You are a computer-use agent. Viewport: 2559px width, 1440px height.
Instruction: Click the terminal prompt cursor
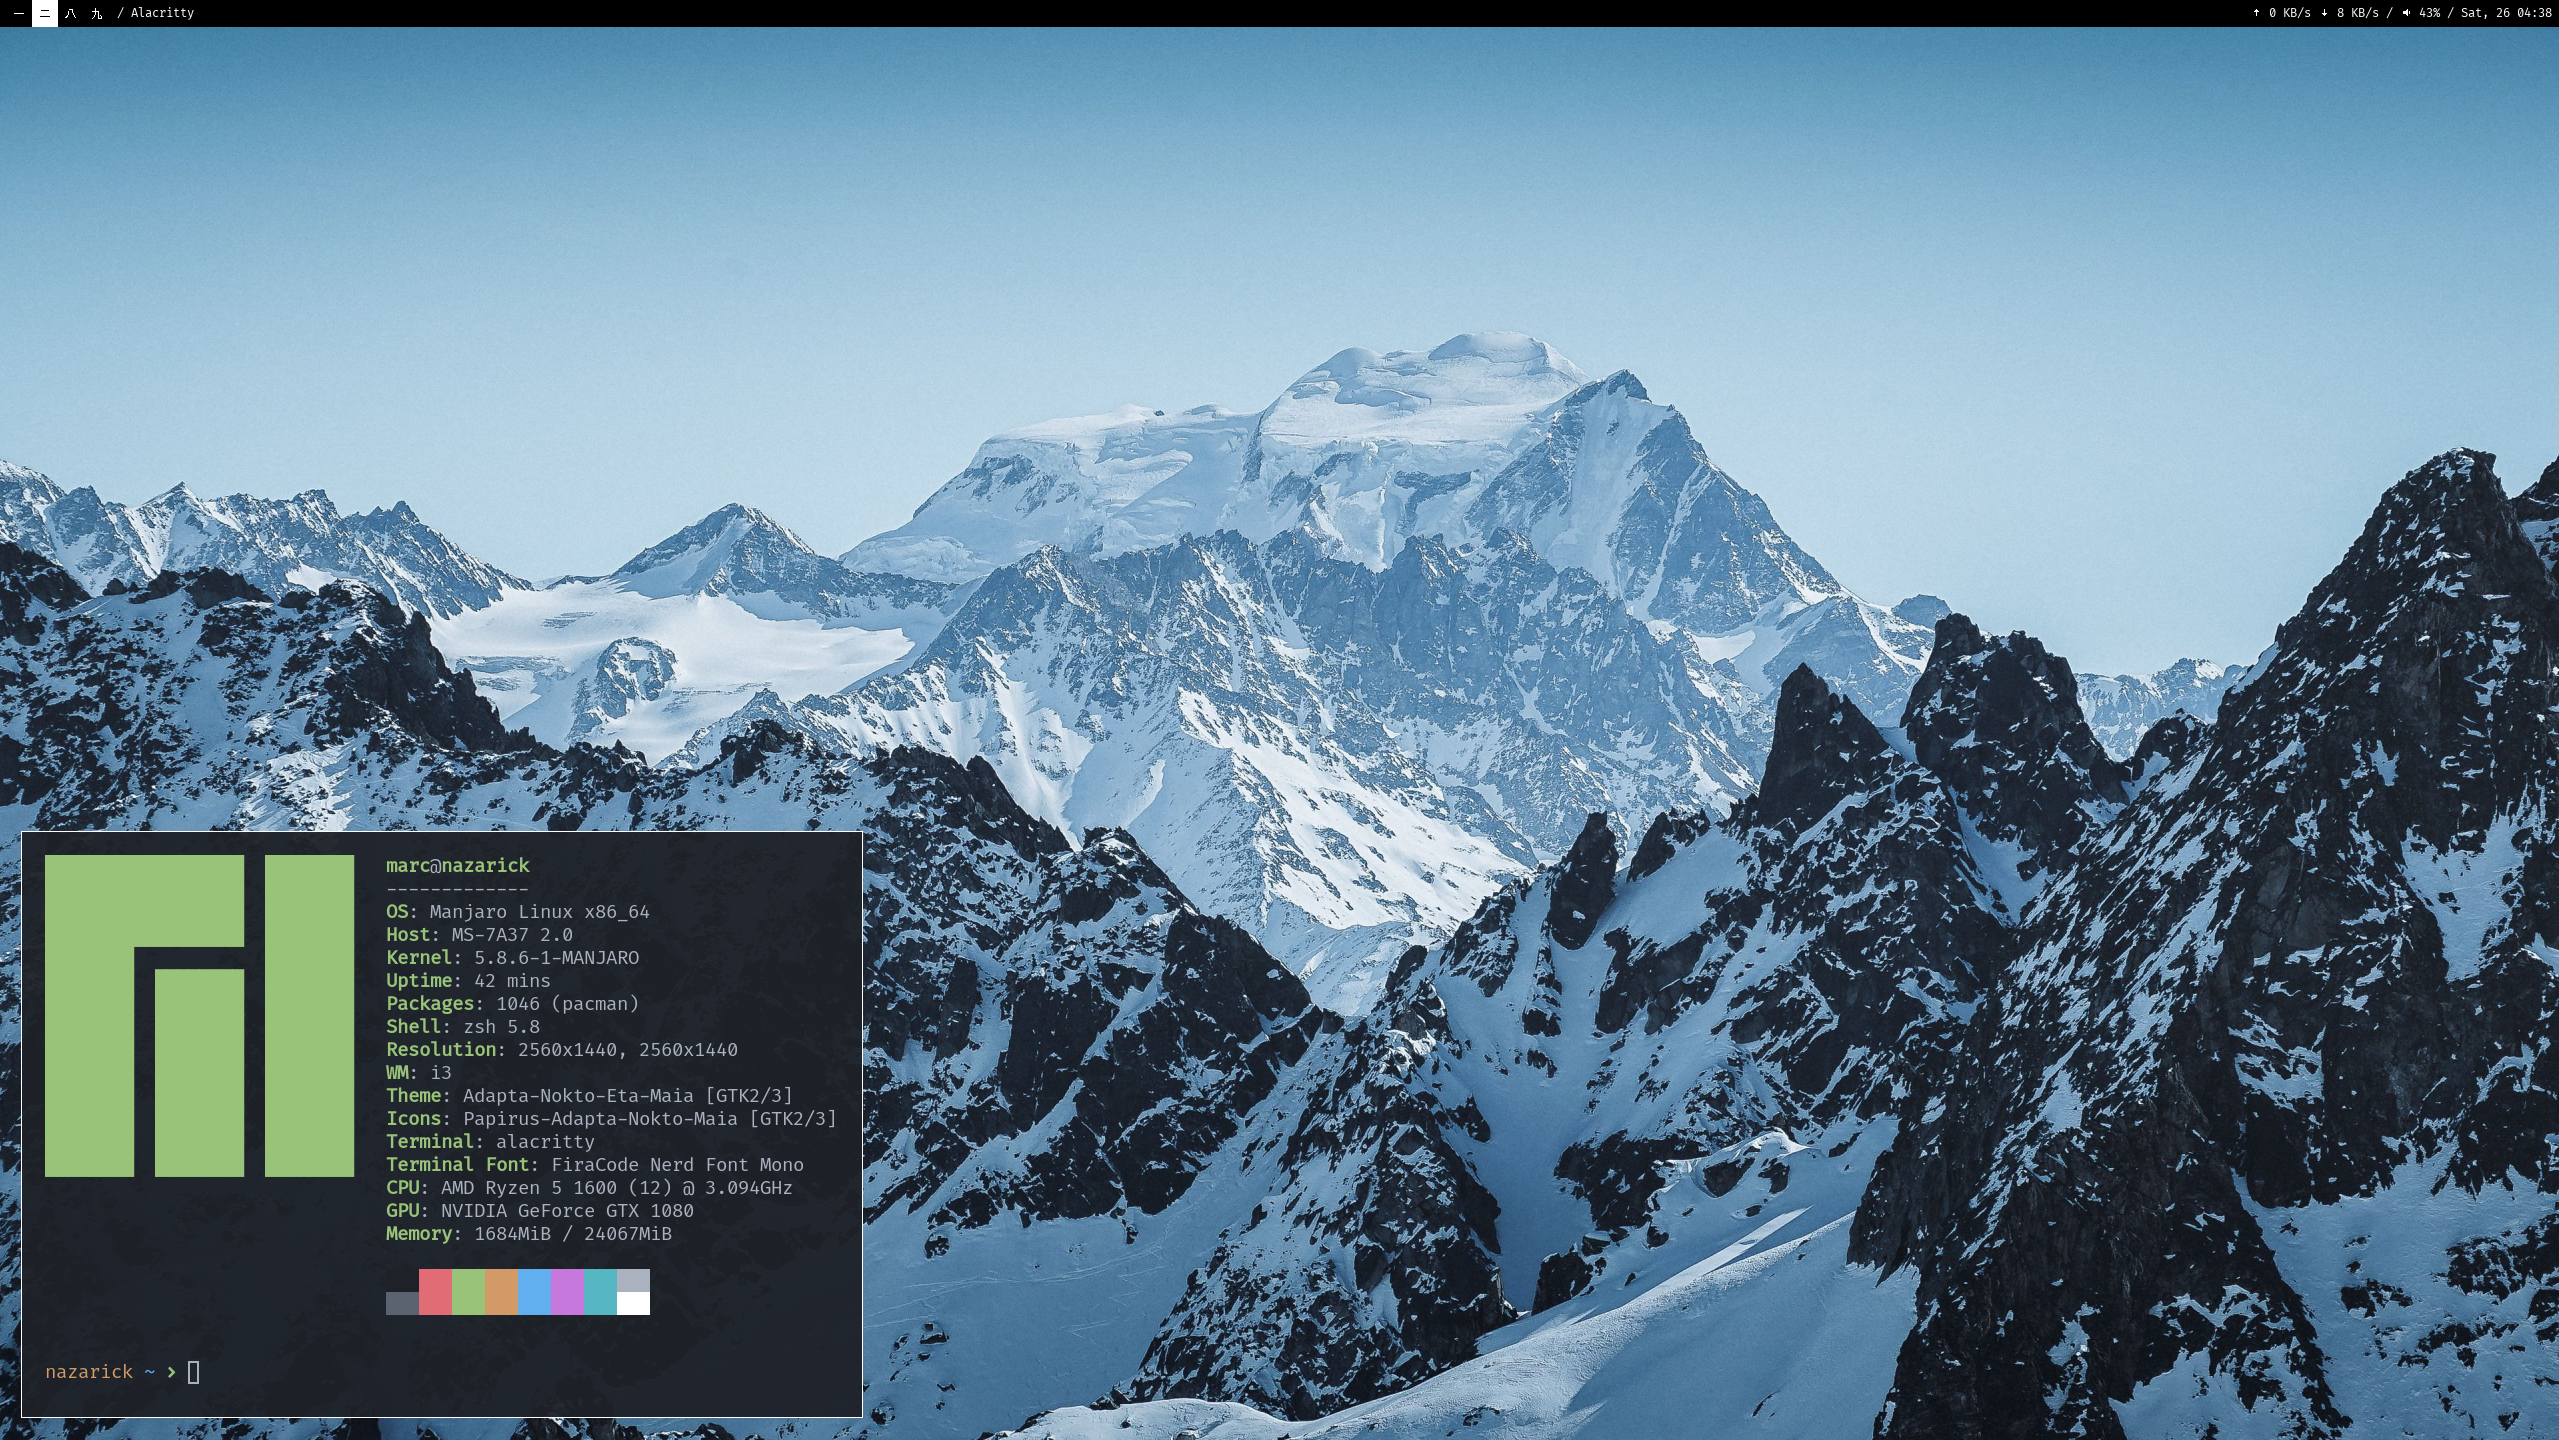(x=193, y=1372)
